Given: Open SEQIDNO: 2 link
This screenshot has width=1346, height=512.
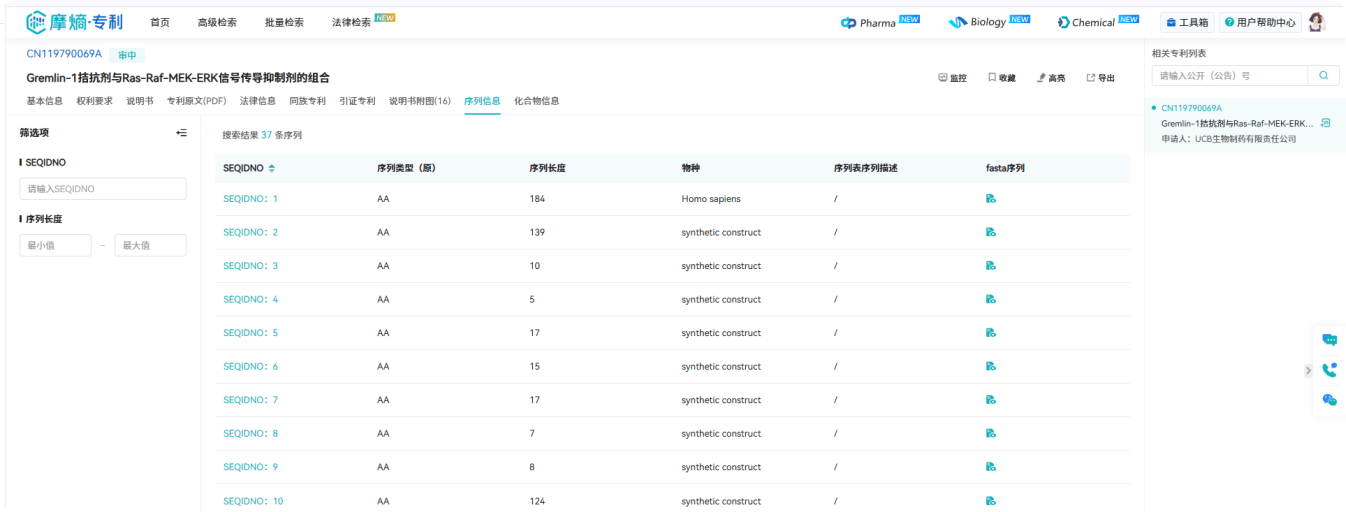Looking at the screenshot, I should click(250, 232).
